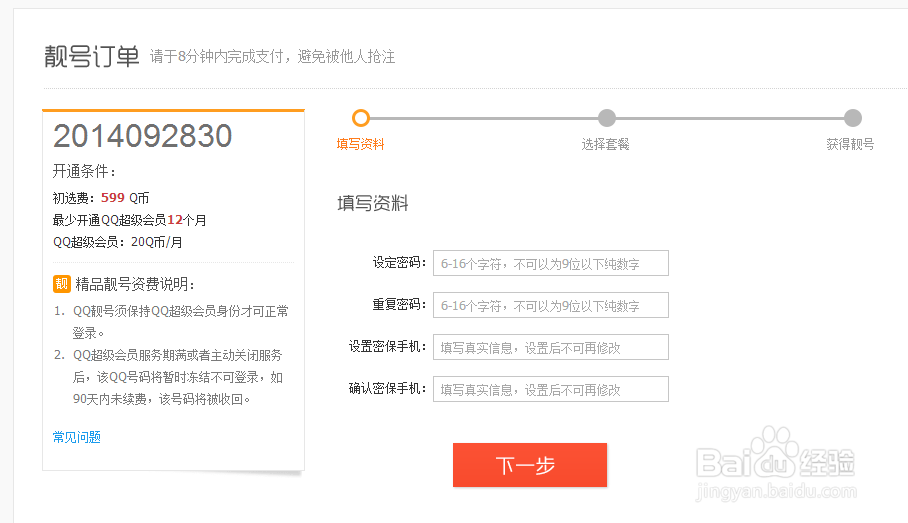
Task: Click the 选择套餐 step label
Action: click(605, 144)
